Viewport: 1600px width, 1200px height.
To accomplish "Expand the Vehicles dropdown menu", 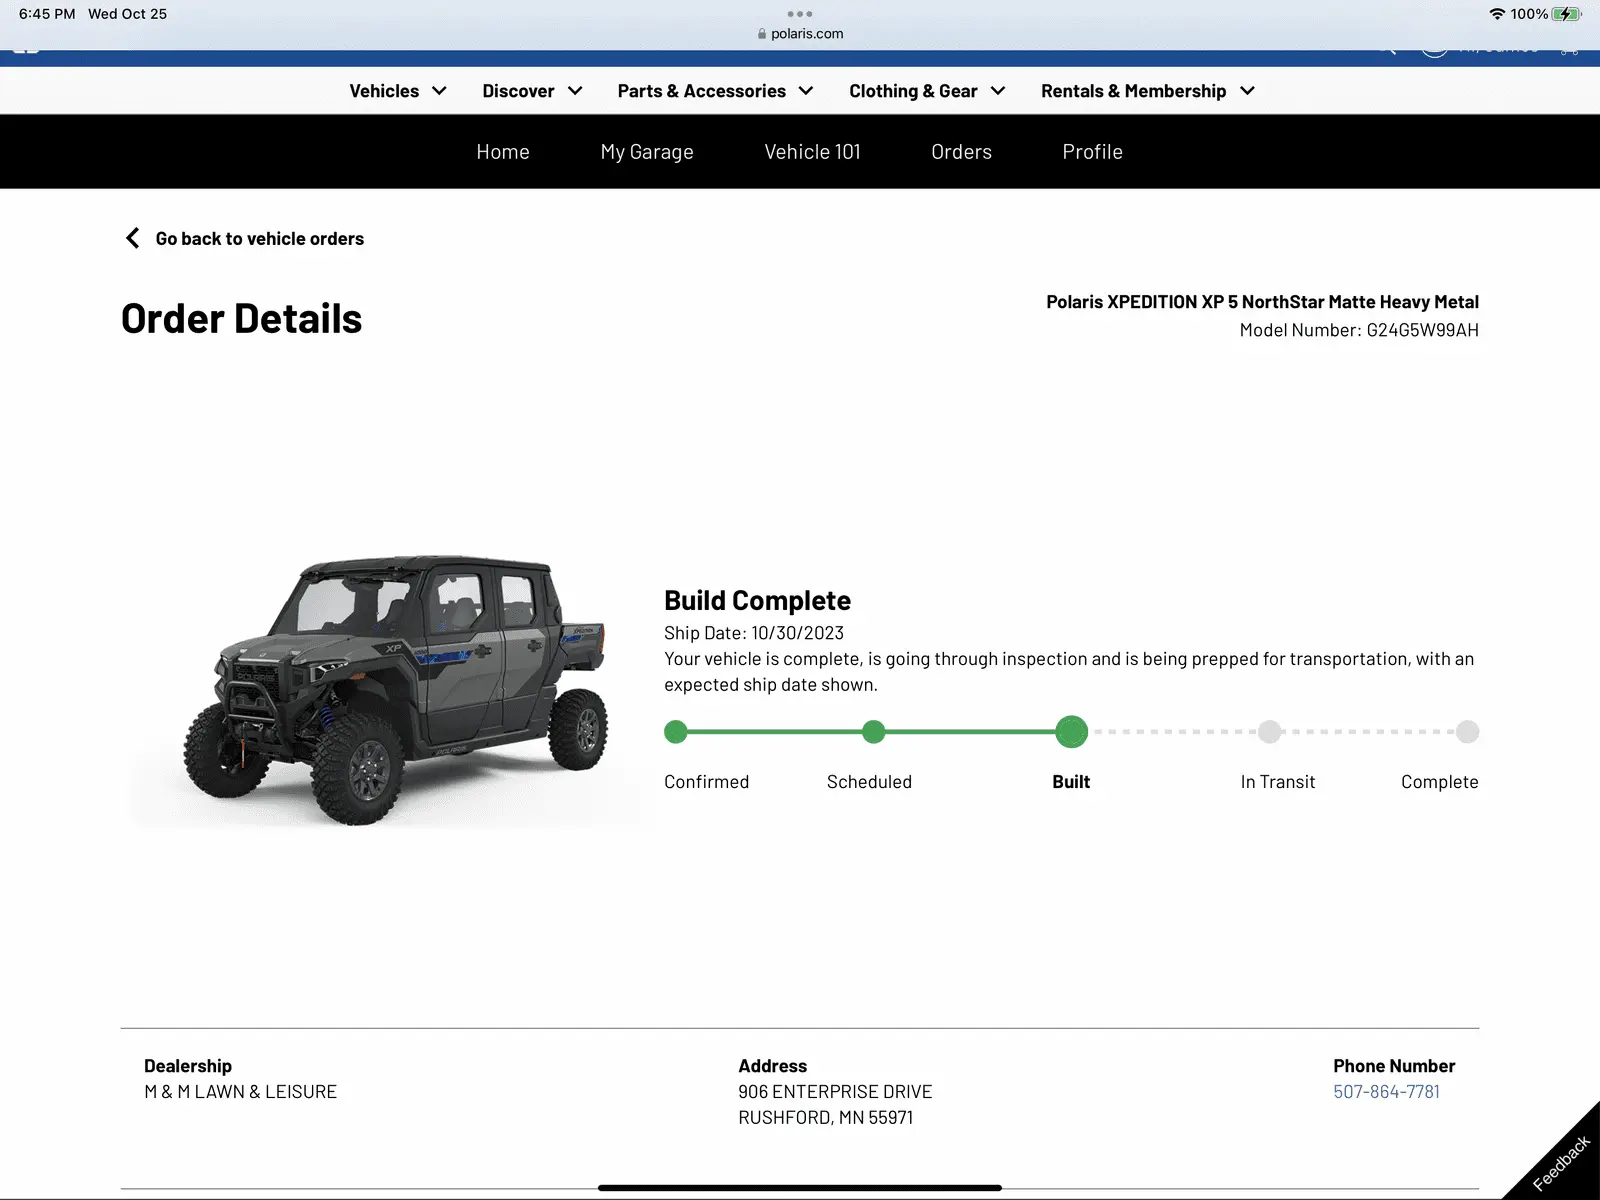I will pos(398,91).
